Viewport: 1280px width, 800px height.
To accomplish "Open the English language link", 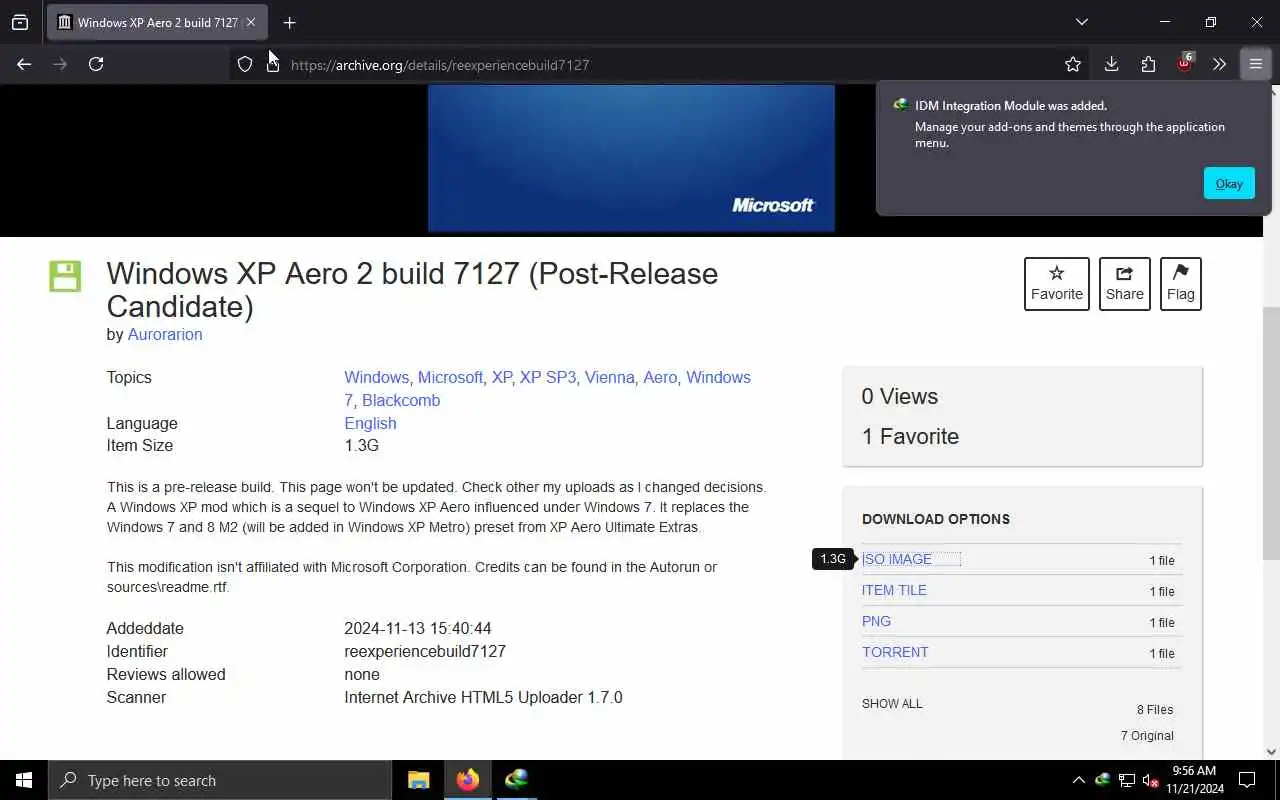I will (370, 423).
